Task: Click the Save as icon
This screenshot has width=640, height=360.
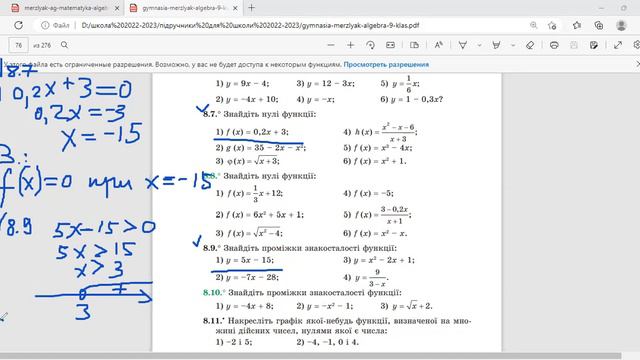Action: pos(594,45)
